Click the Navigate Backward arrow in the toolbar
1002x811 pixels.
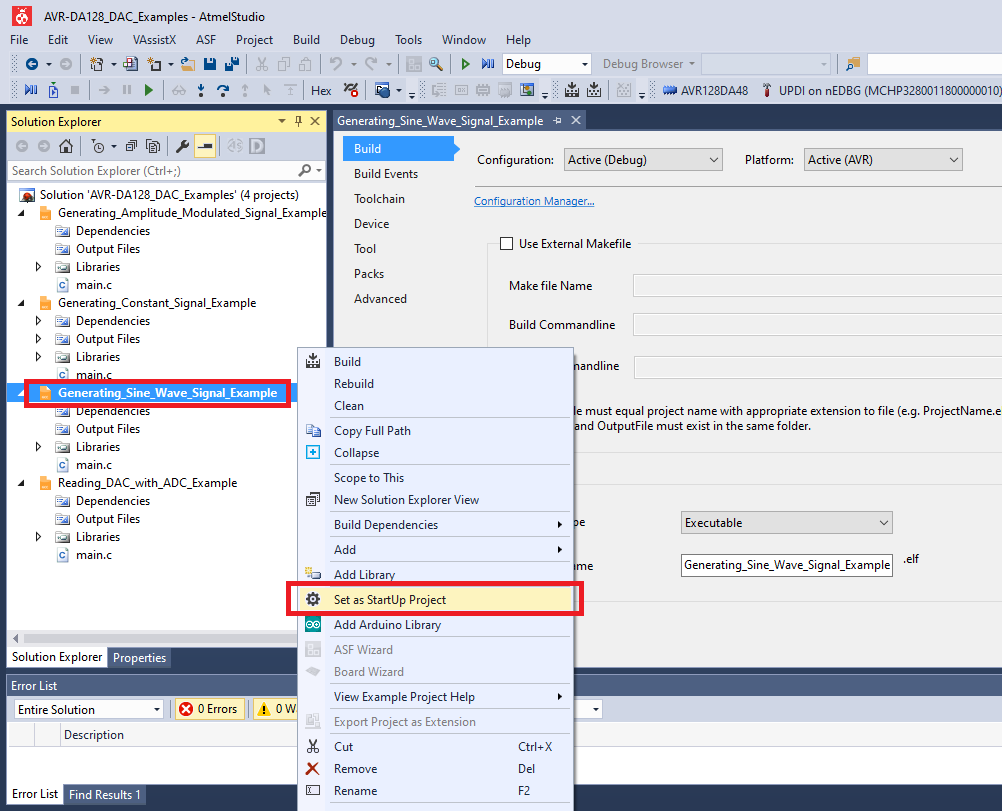click(x=31, y=64)
